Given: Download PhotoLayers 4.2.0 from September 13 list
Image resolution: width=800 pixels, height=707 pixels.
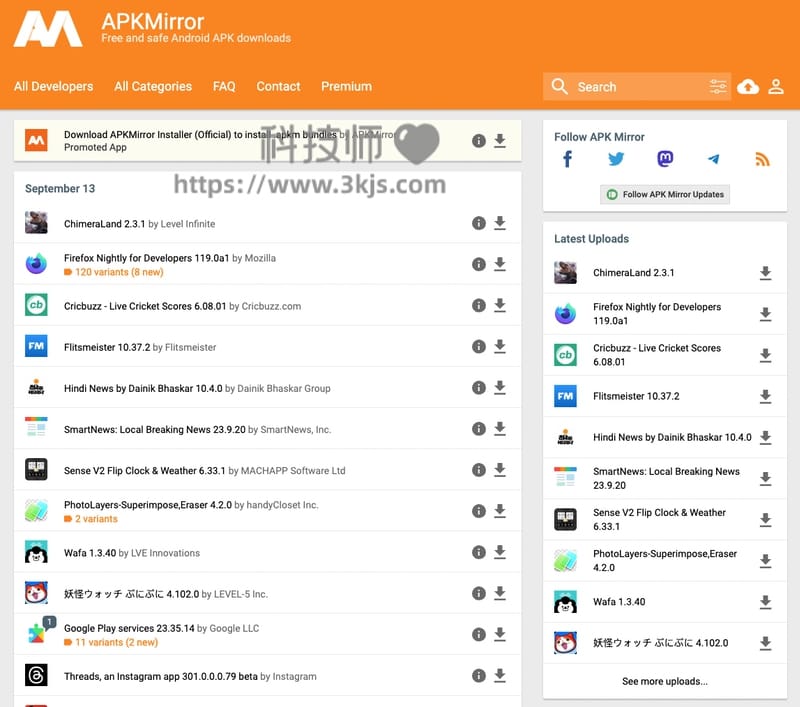Looking at the screenshot, I should click(x=500, y=511).
